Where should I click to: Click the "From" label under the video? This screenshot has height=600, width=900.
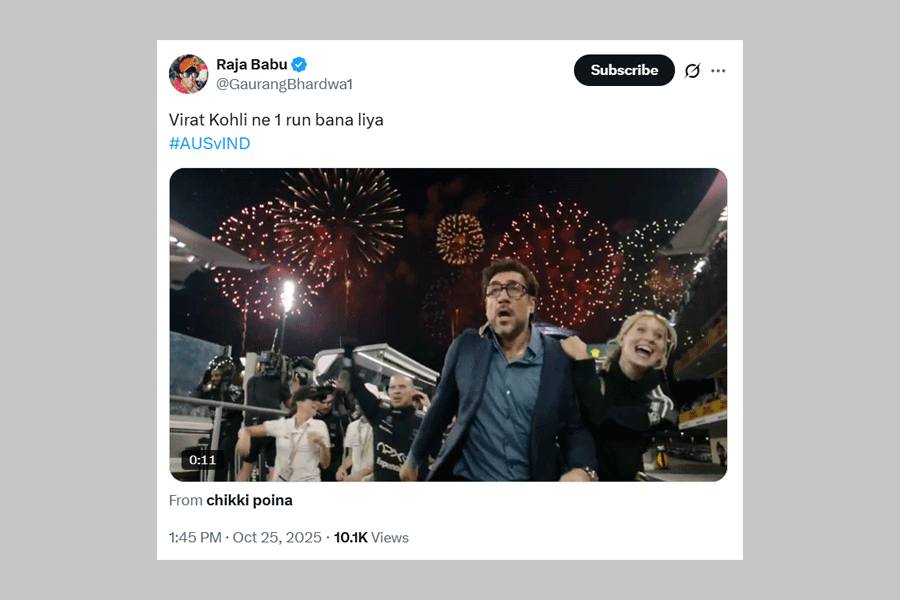(186, 500)
